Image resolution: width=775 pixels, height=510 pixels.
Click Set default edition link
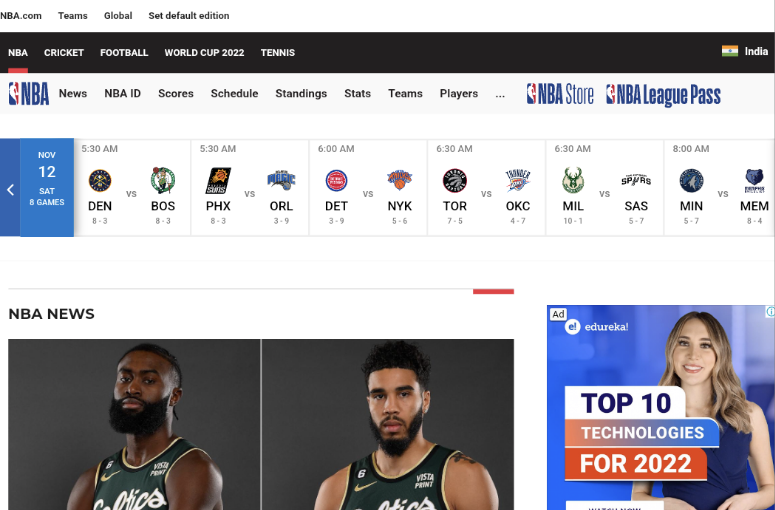tap(189, 15)
